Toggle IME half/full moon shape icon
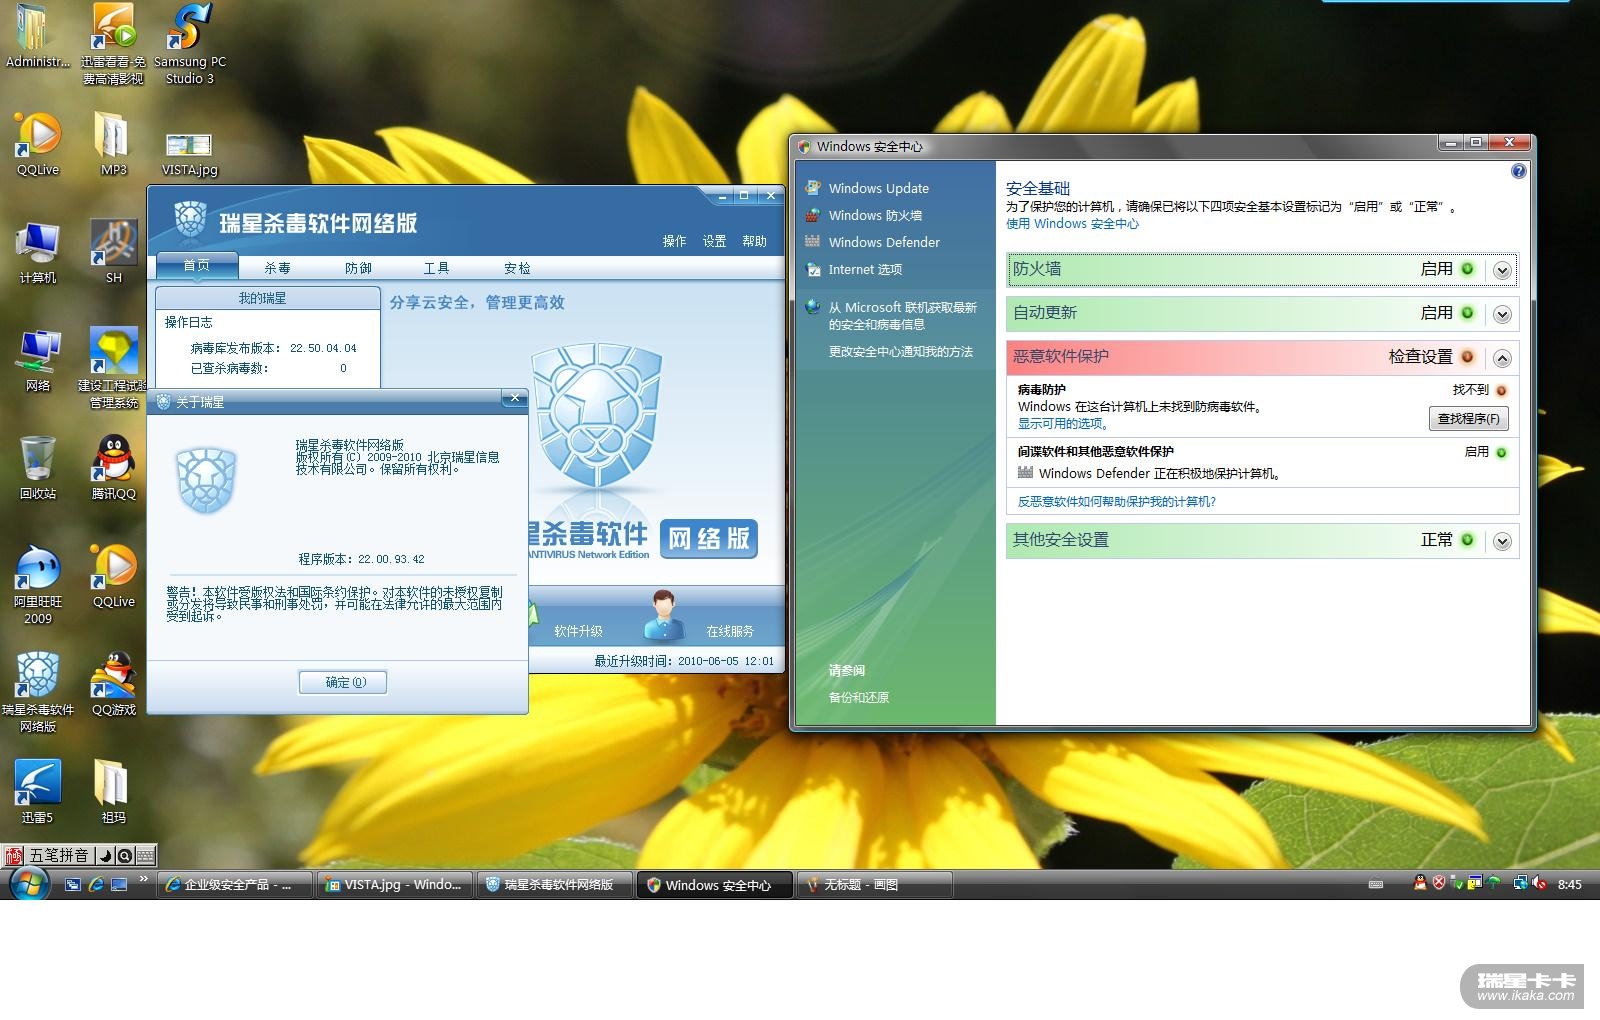Viewport: 1600px width, 1020px height. pos(106,855)
